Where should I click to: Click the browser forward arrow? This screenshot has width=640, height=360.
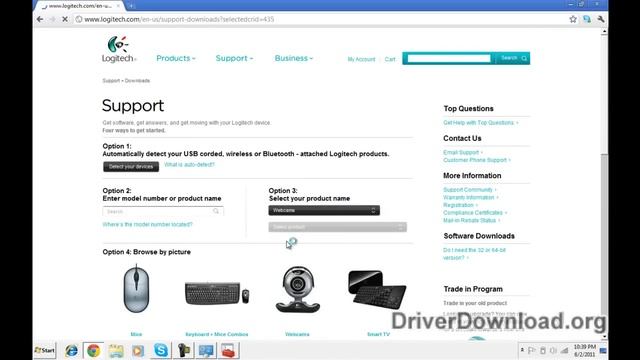52,19
